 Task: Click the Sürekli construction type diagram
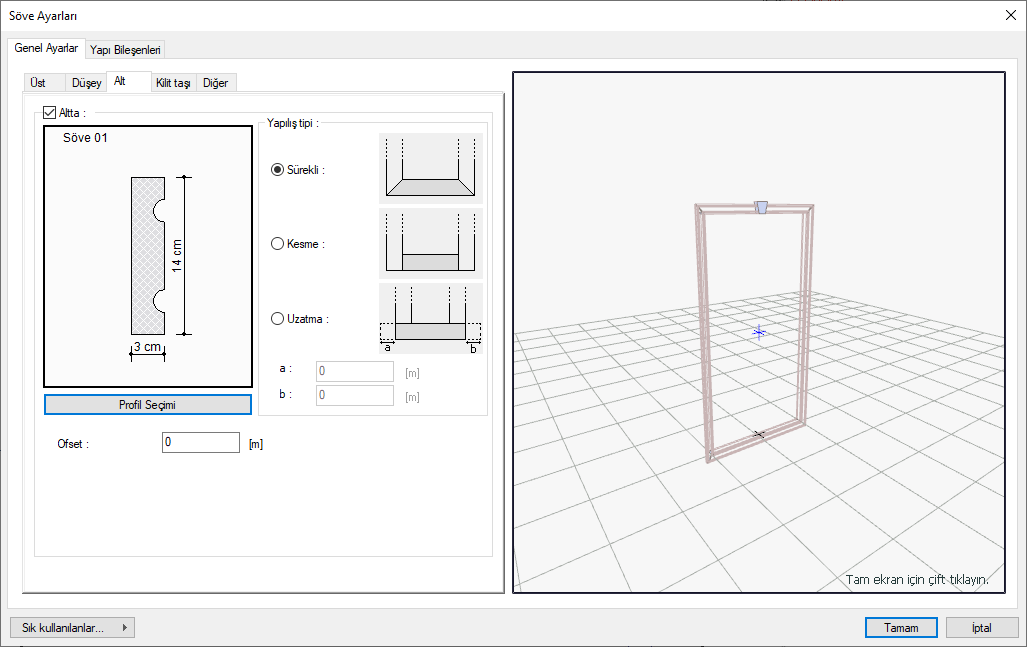(x=430, y=169)
